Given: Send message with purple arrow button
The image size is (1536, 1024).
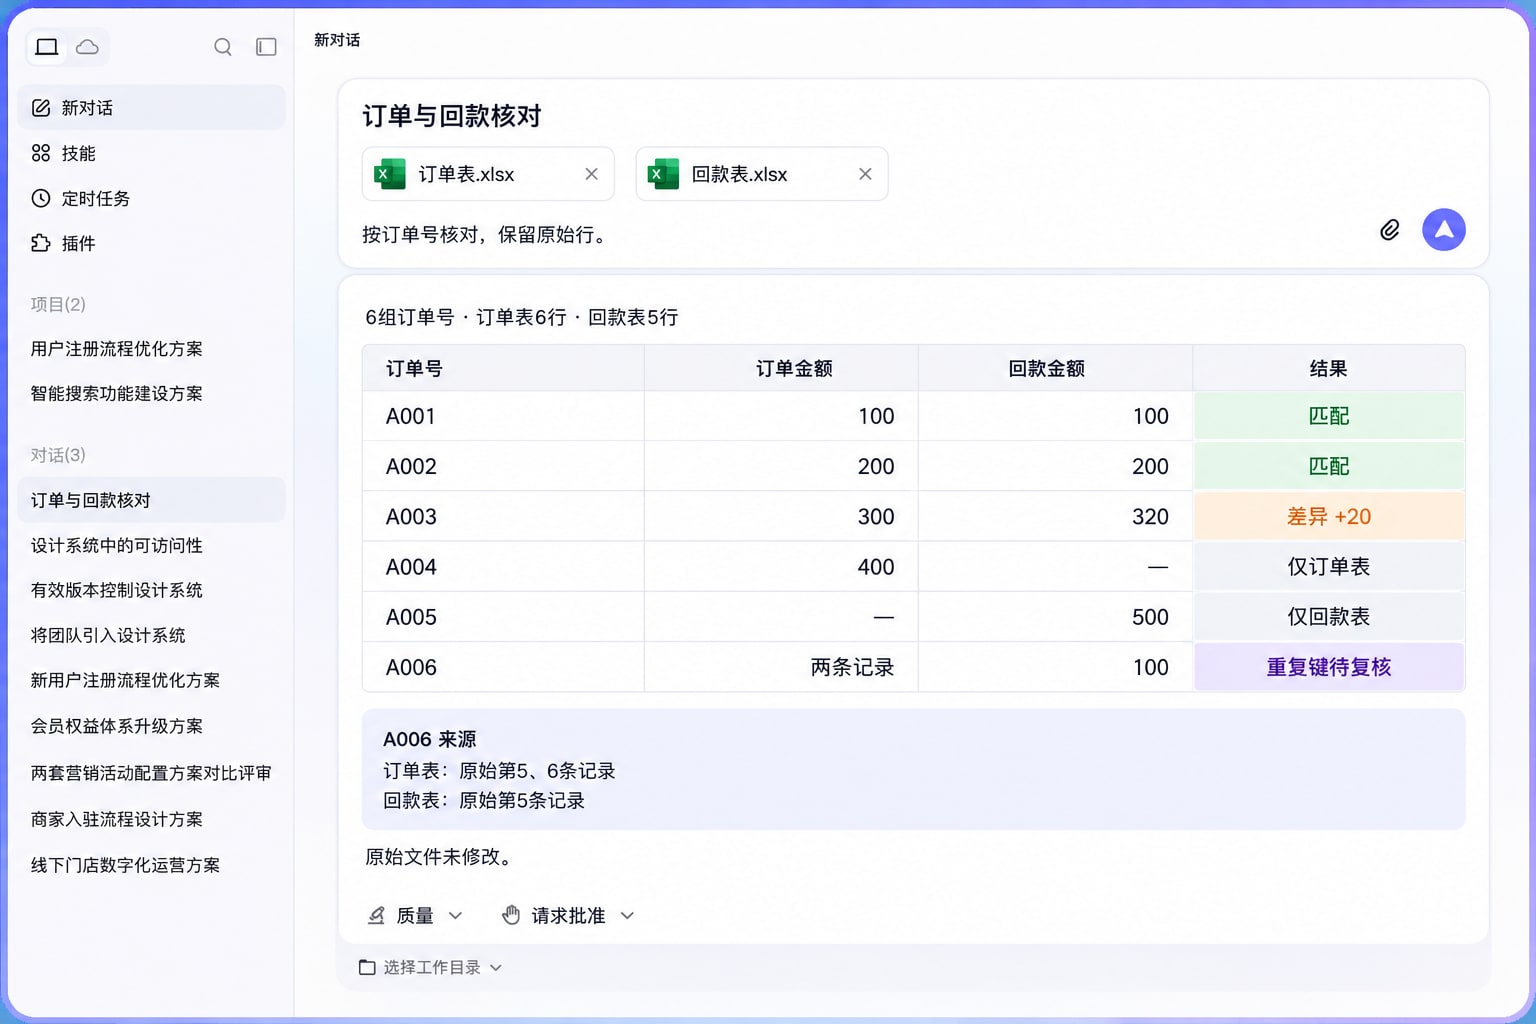Looking at the screenshot, I should click(x=1444, y=230).
